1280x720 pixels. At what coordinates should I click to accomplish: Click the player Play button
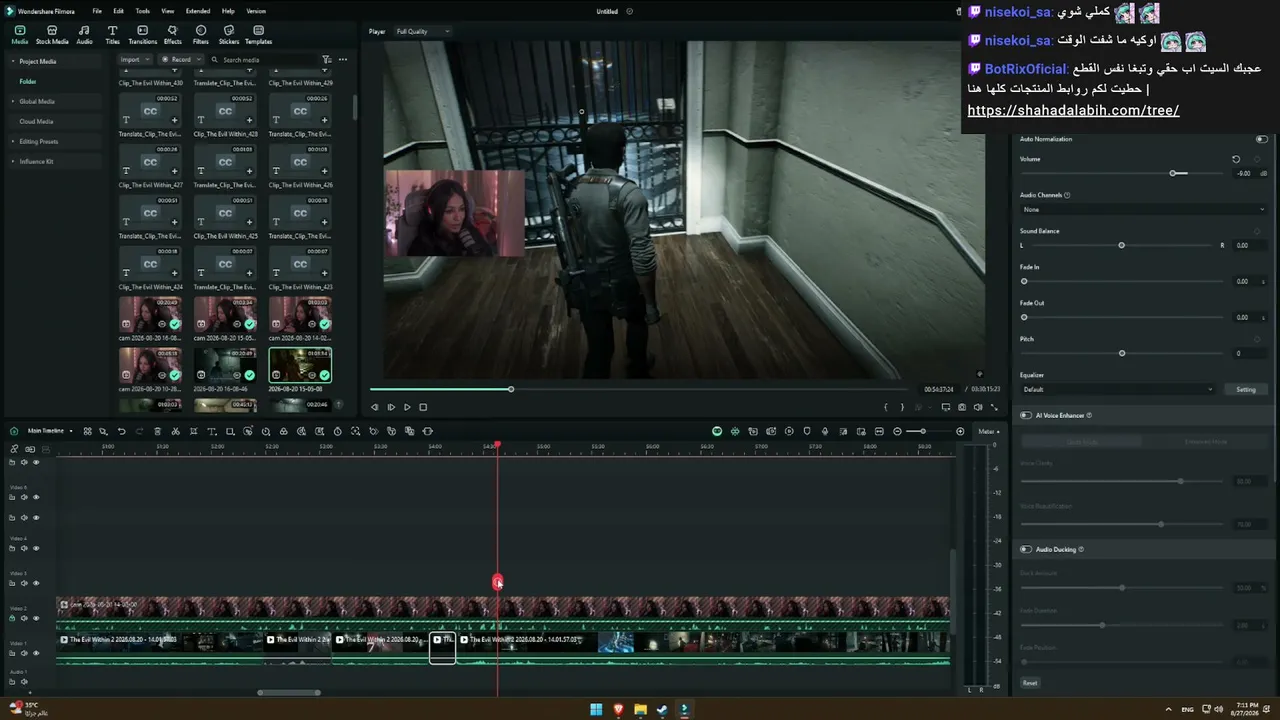point(407,407)
